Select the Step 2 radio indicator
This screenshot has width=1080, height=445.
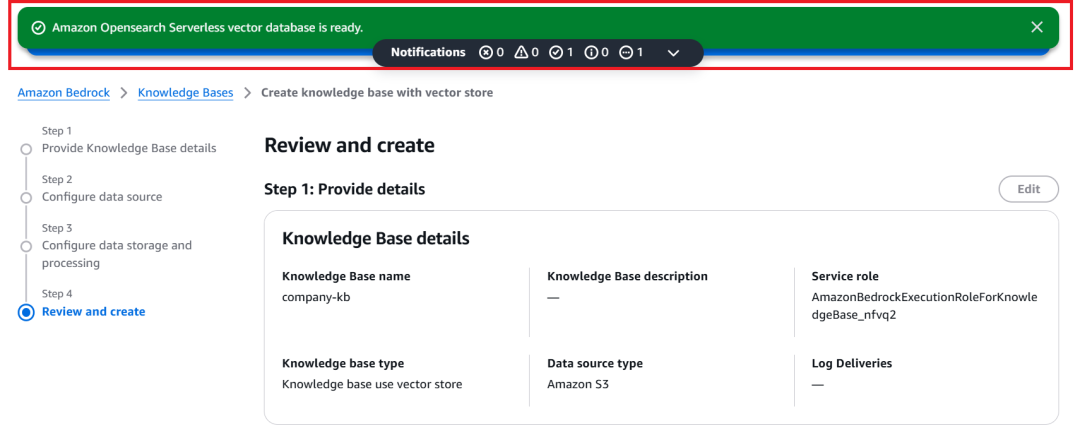click(x=26, y=197)
